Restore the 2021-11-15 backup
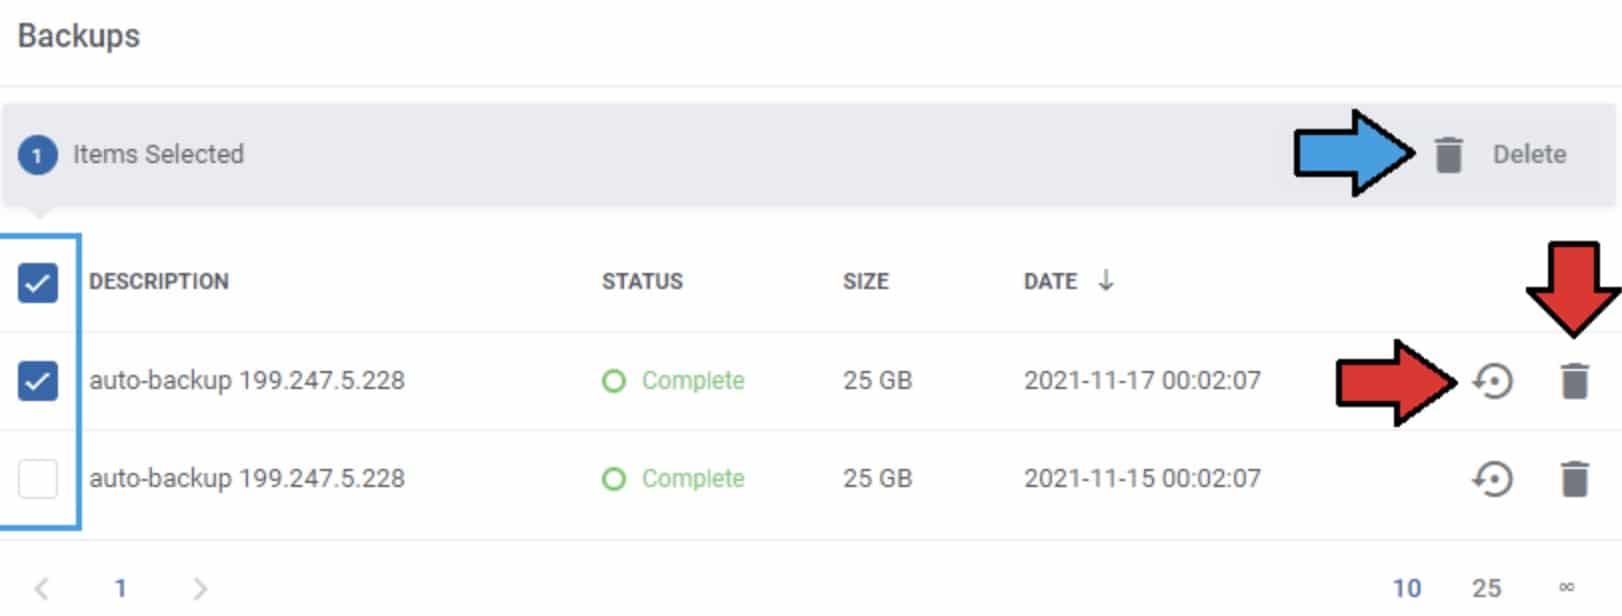The height and width of the screenshot is (616, 1622). [x=1493, y=479]
